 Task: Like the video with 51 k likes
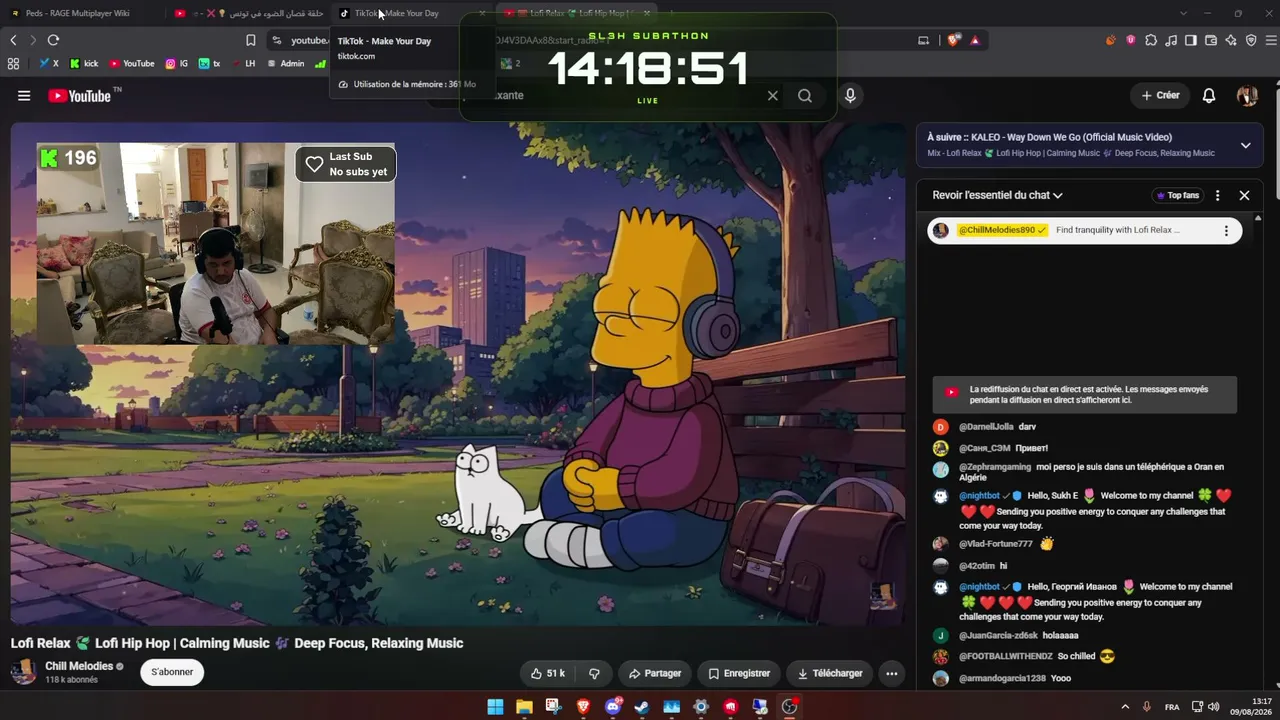[547, 673]
